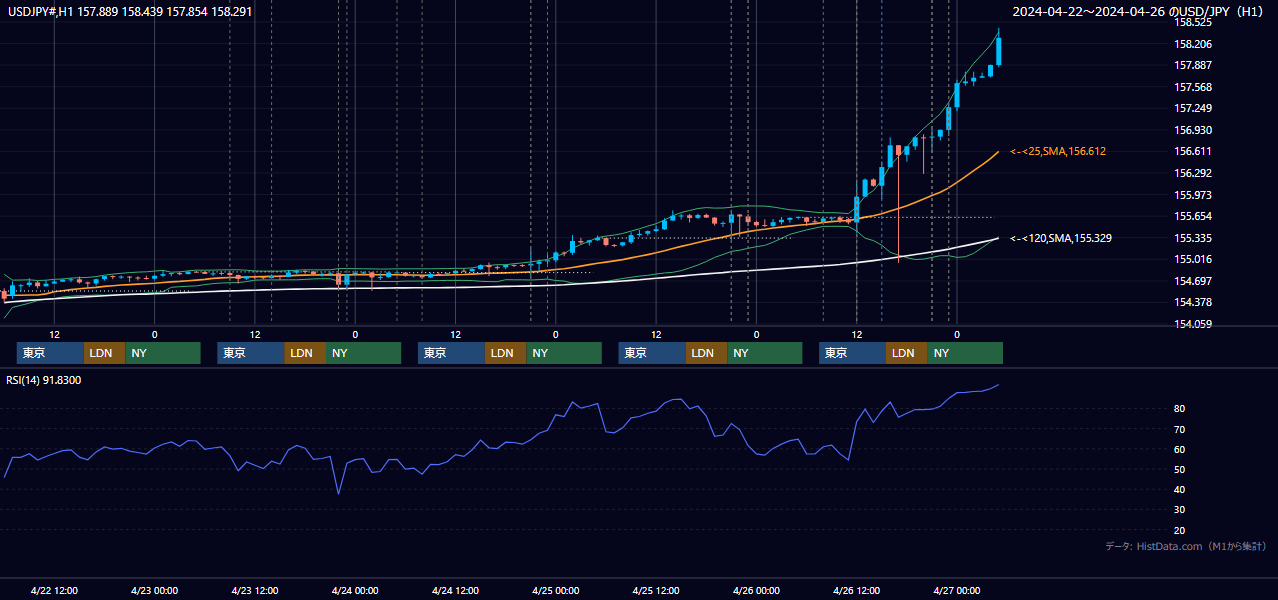Click the 155.016 price axis label
1278x600 pixels.
click(1193, 259)
